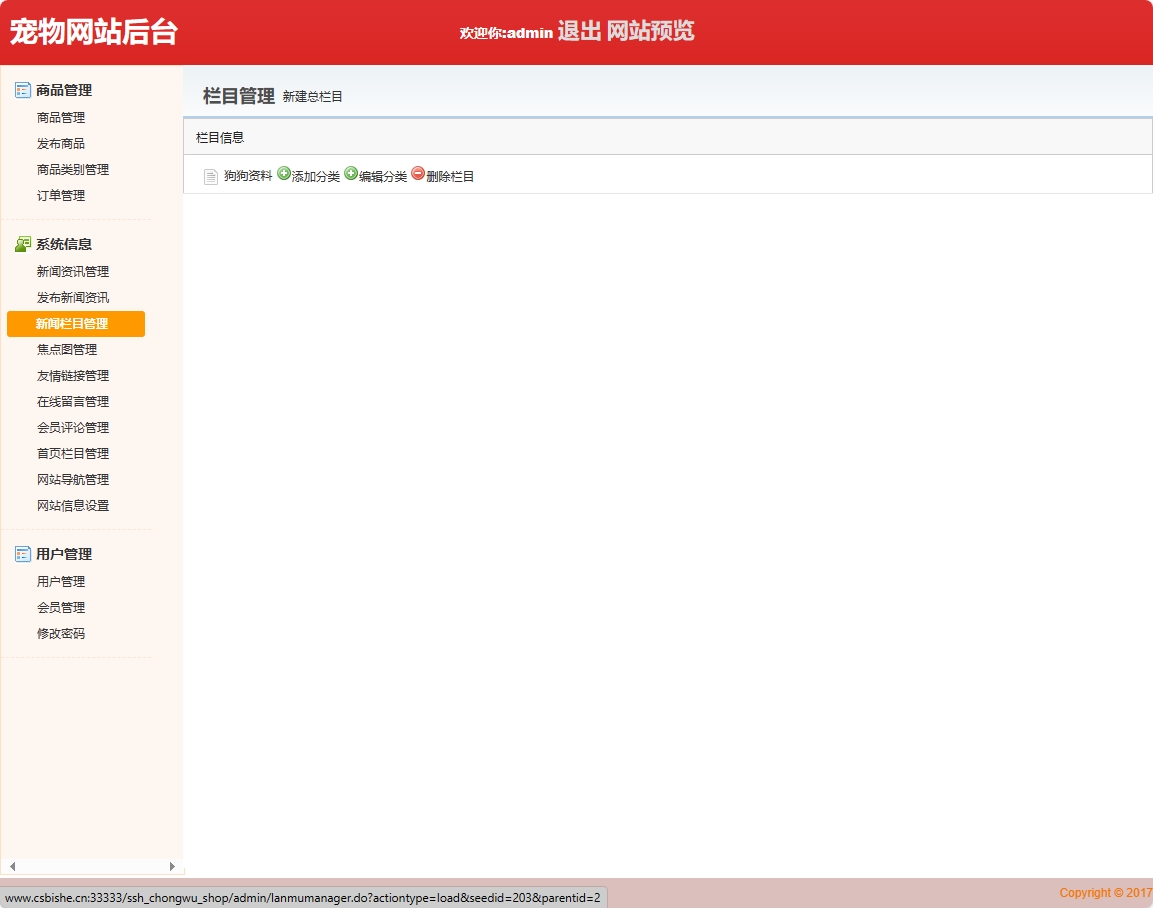Click the sidebar scrollbar right arrow

[x=172, y=866]
